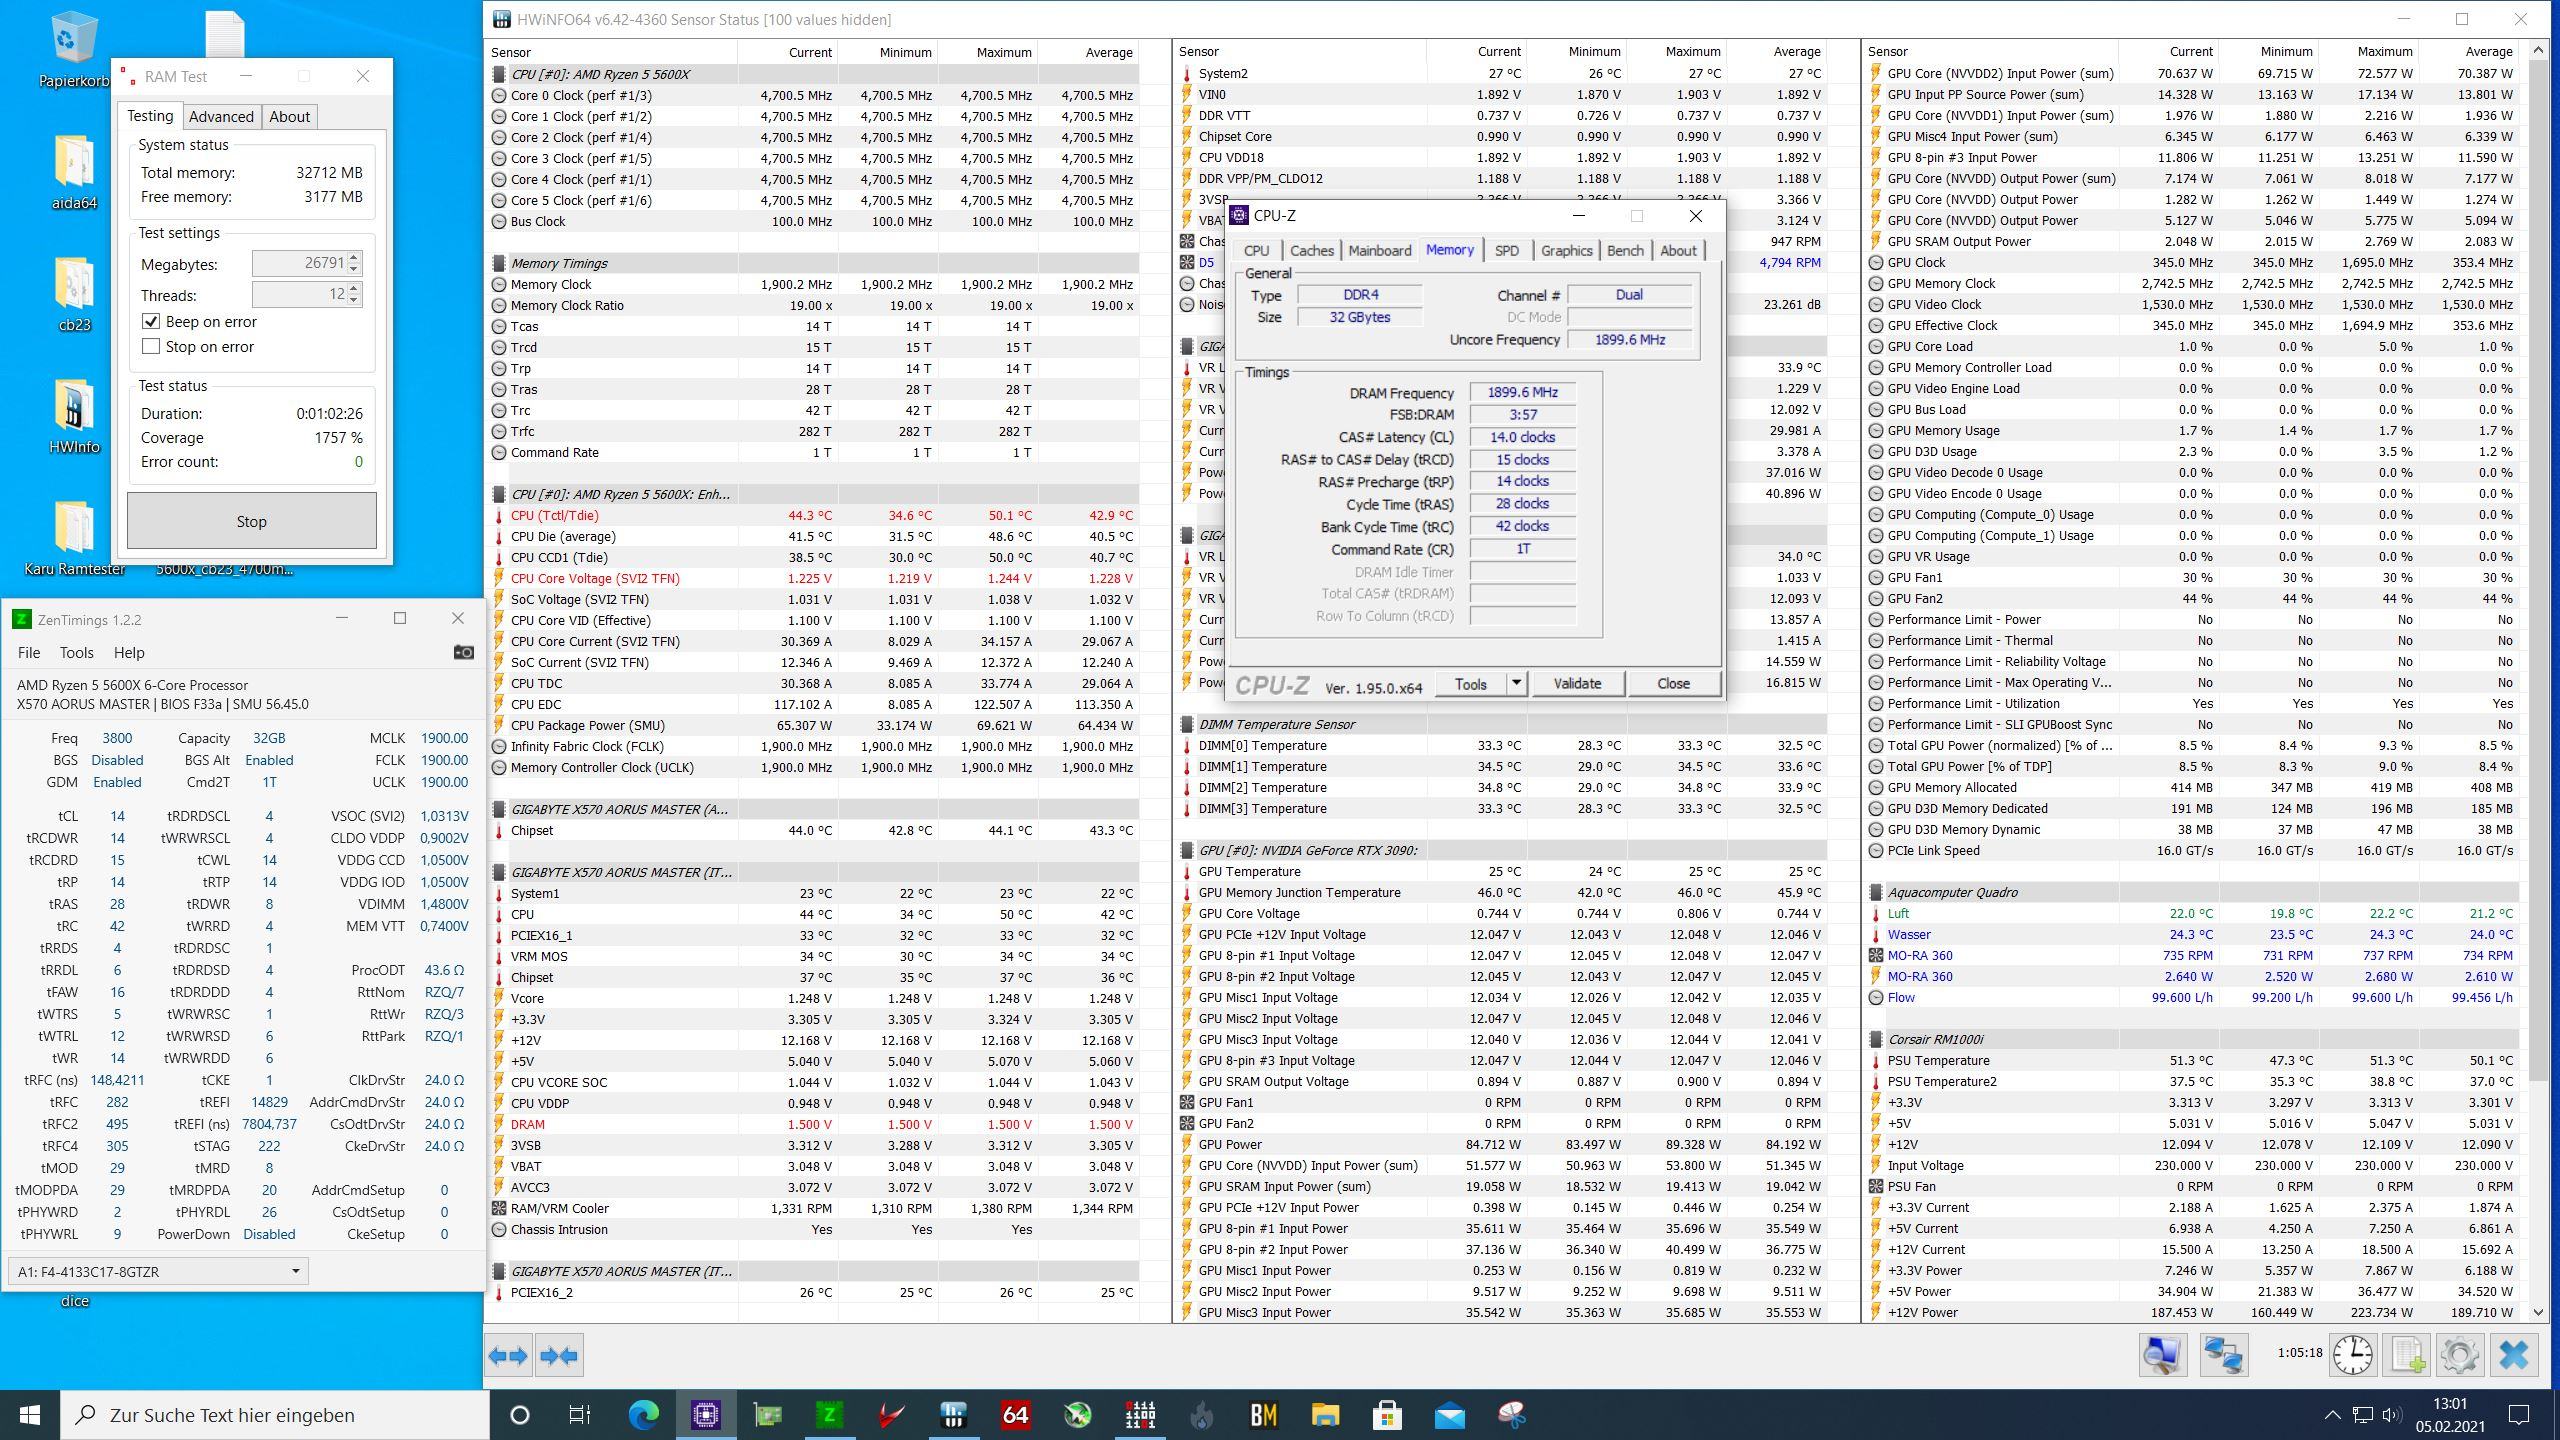Open the ZenTimings Tools menu
Viewport: 2560px width, 1440px height.
click(x=76, y=652)
